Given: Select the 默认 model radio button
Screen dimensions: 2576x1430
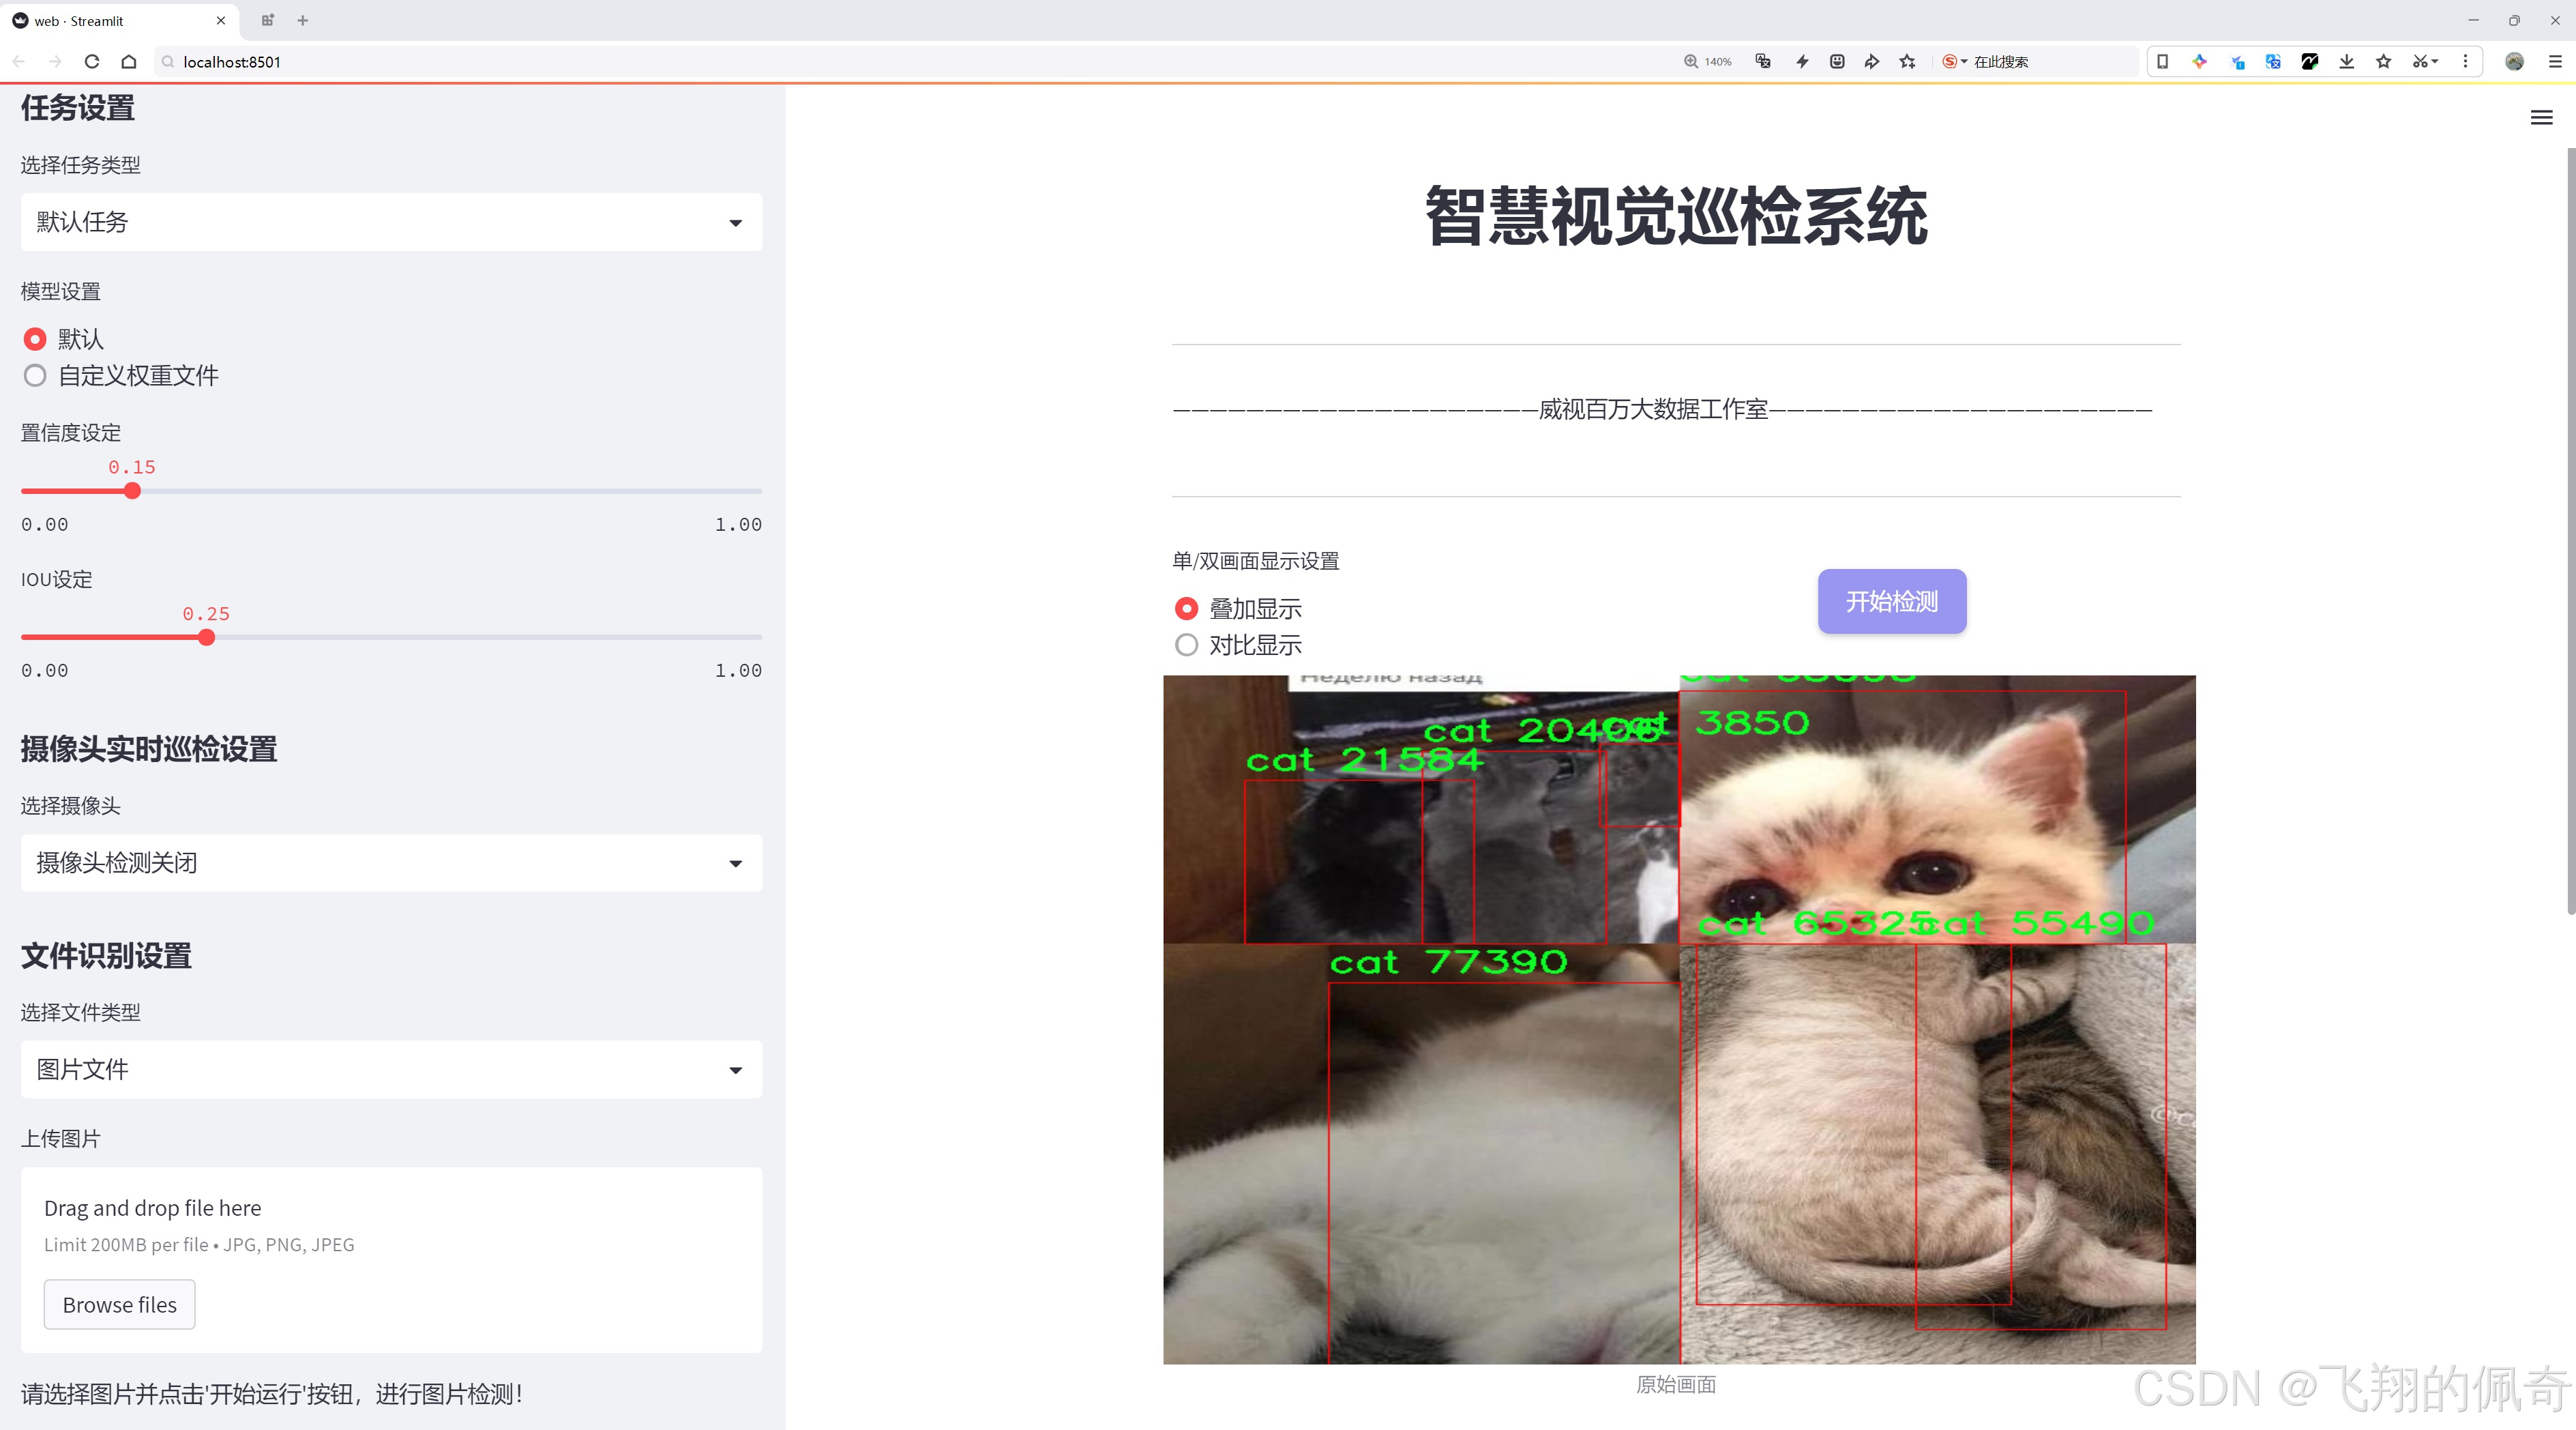Looking at the screenshot, I should click(35, 339).
